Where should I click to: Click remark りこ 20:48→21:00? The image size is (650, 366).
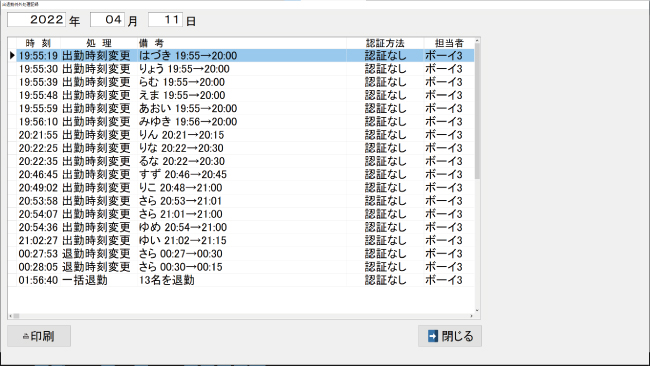click(180, 188)
